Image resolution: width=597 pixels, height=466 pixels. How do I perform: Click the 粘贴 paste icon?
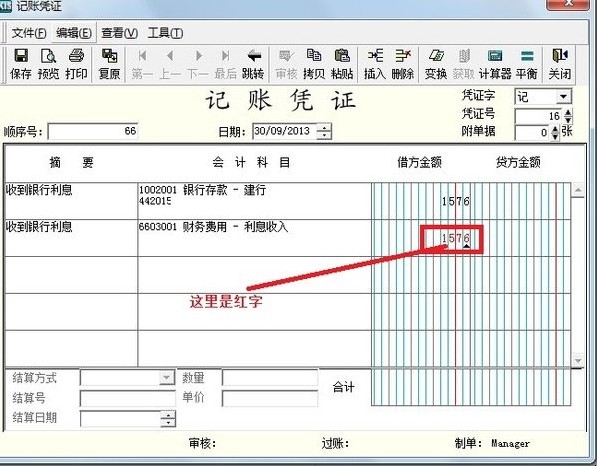[342, 64]
